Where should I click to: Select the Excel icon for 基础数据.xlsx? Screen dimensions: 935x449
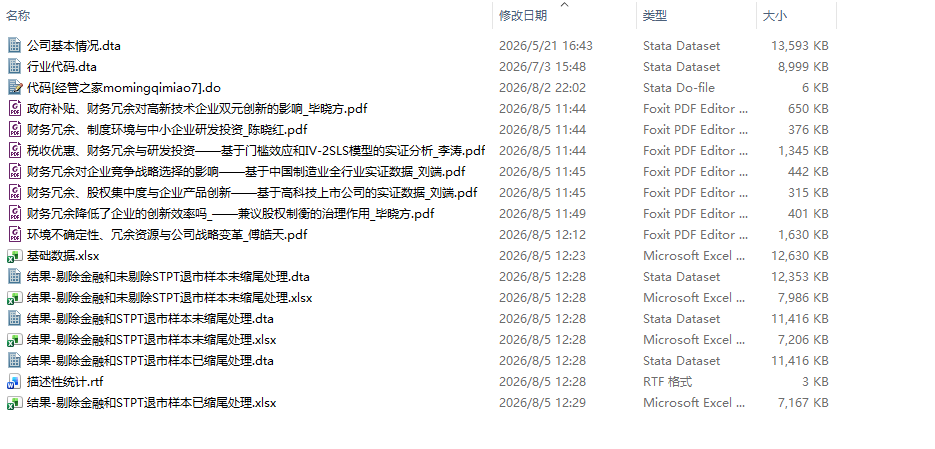(x=15, y=255)
